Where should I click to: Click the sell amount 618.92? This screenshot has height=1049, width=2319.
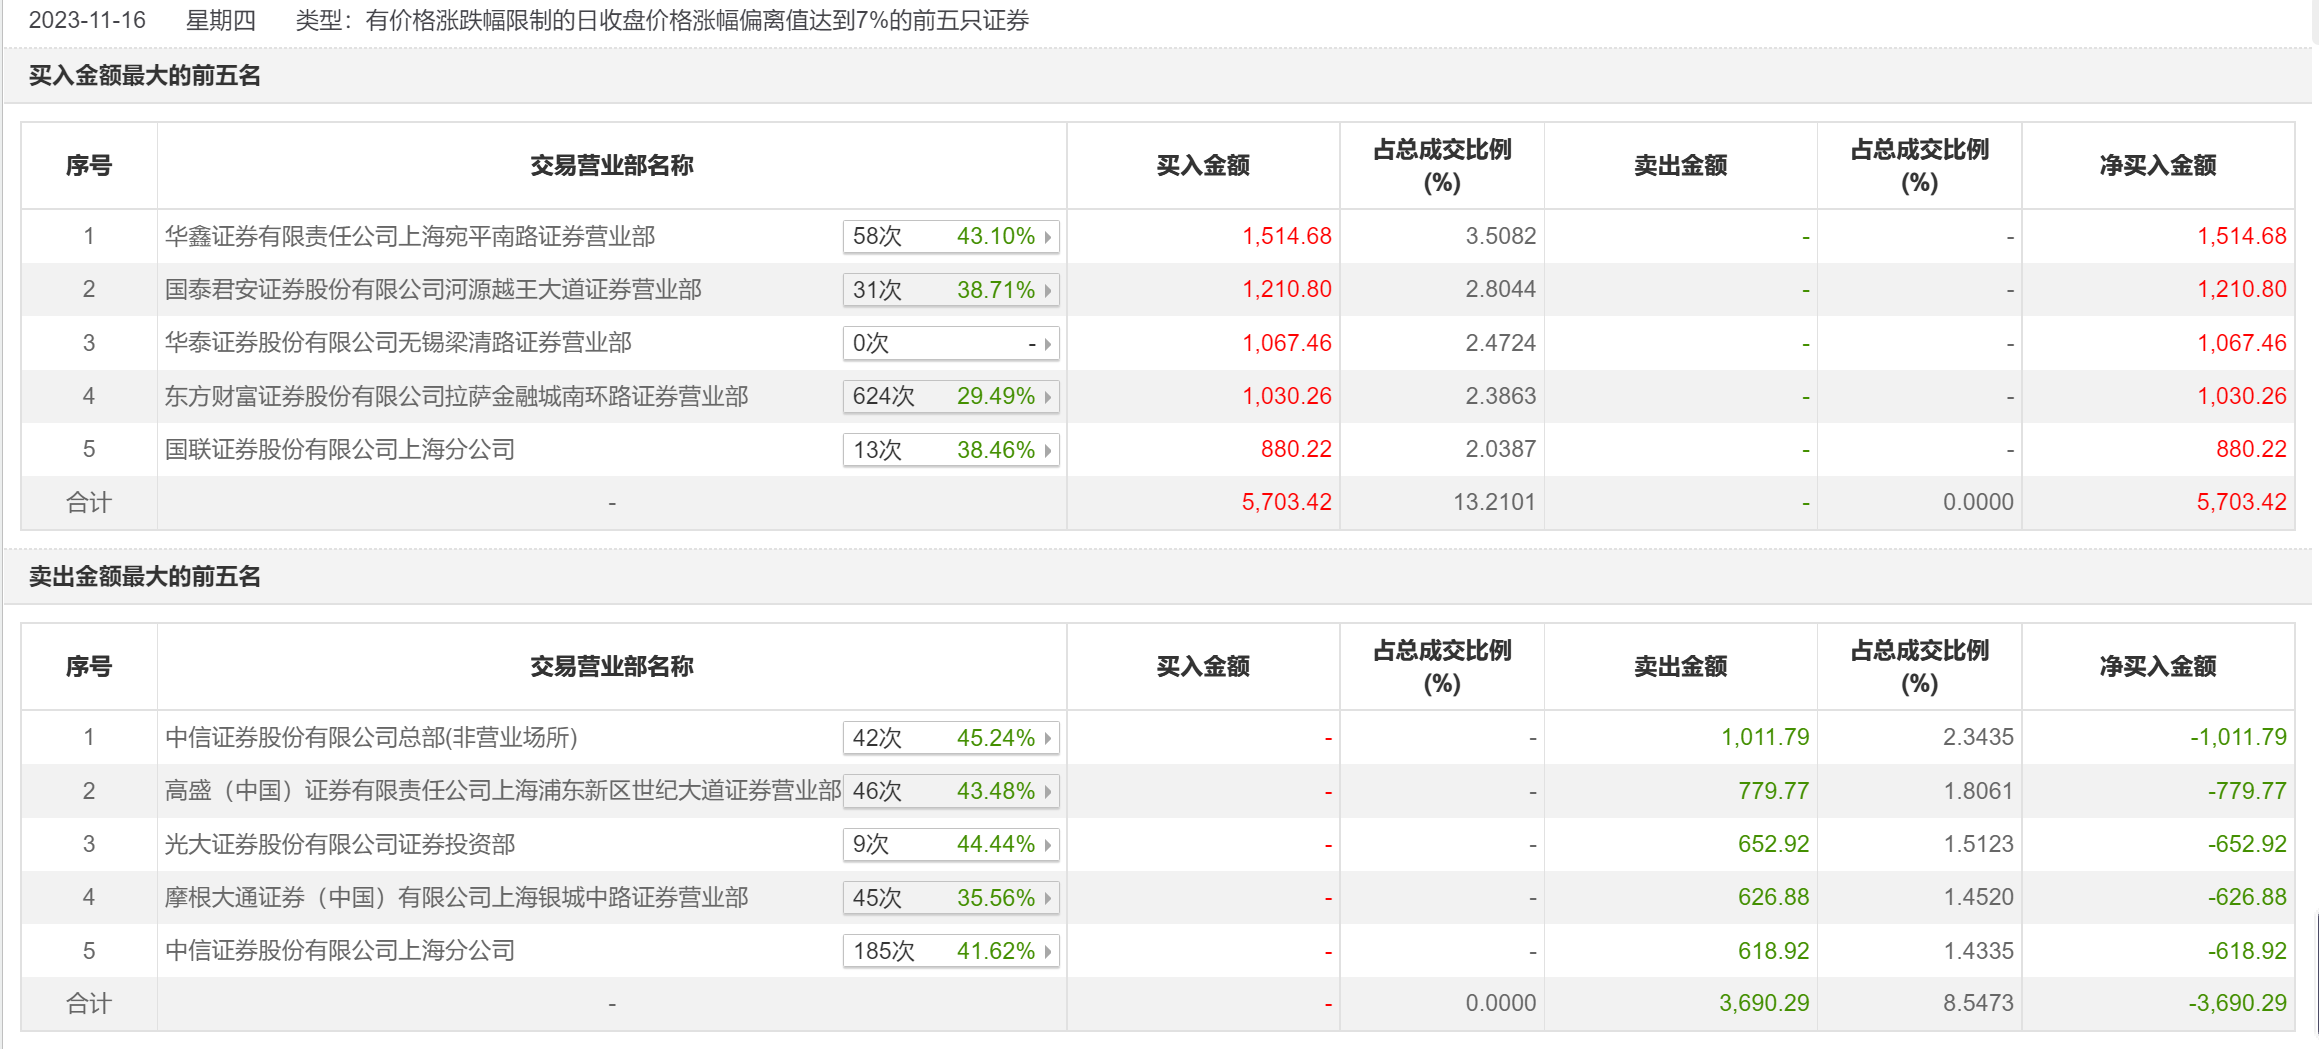[x=1773, y=951]
